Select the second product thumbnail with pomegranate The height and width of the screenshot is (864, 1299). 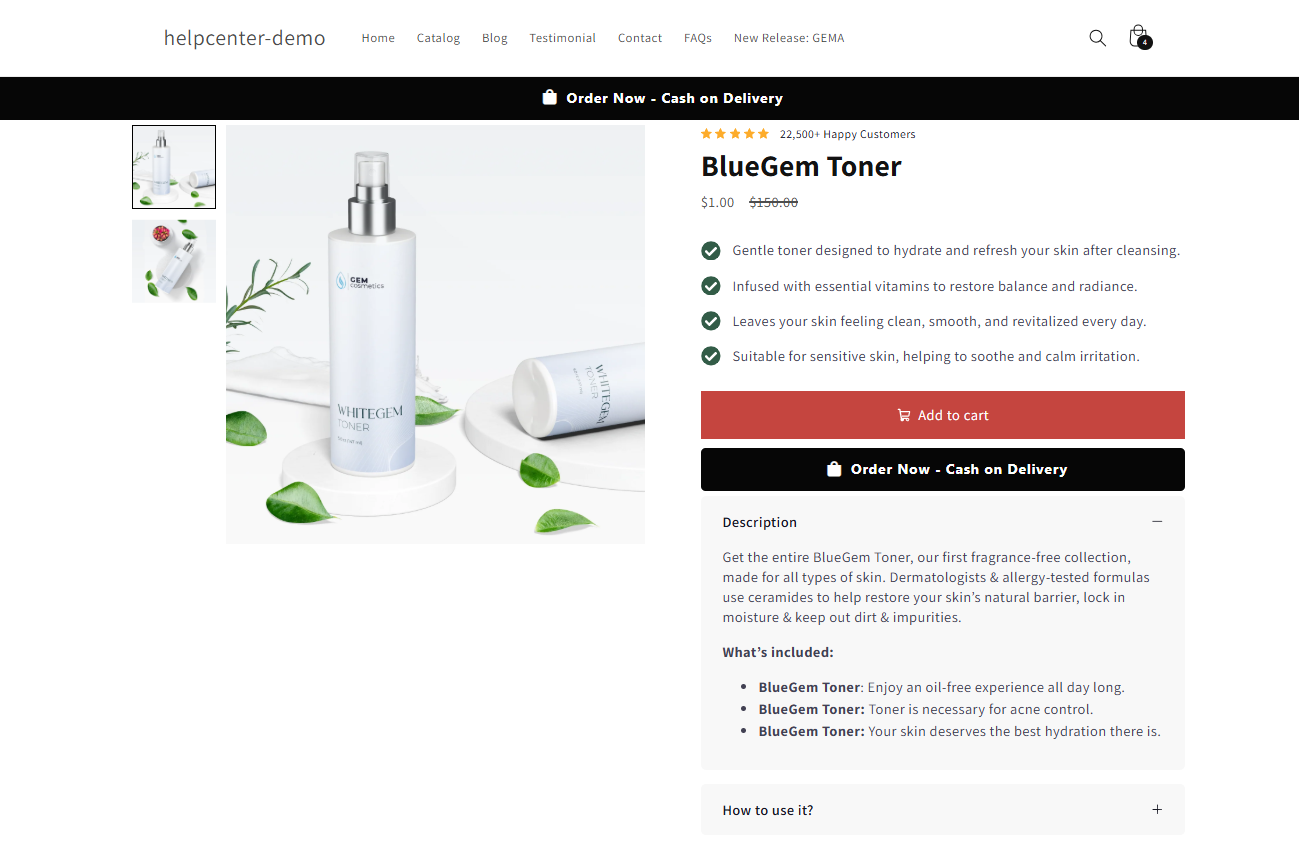tap(174, 261)
